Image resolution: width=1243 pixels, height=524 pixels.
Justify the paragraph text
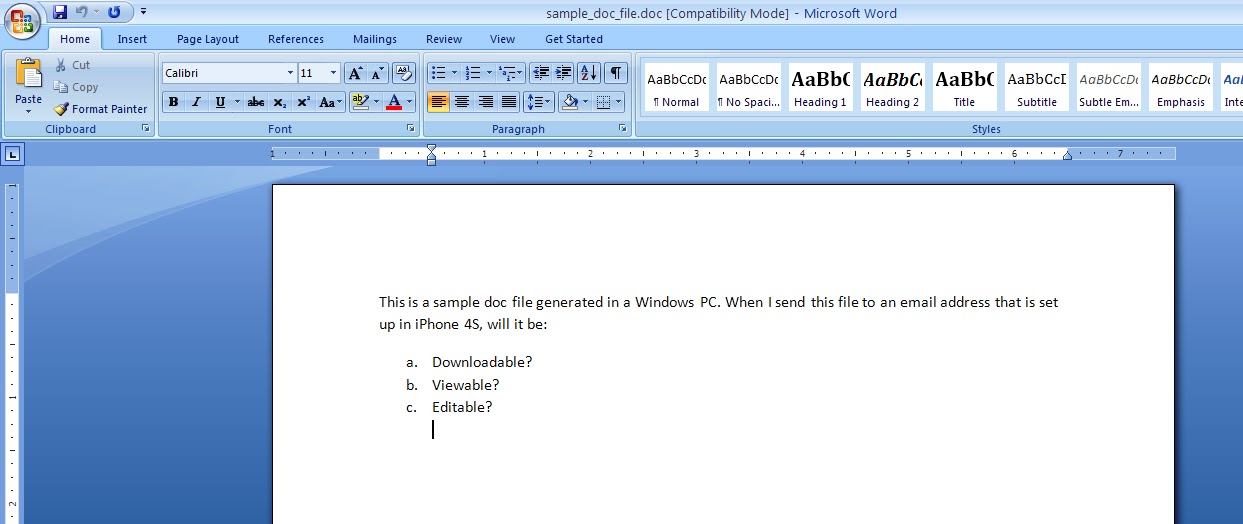tap(509, 102)
